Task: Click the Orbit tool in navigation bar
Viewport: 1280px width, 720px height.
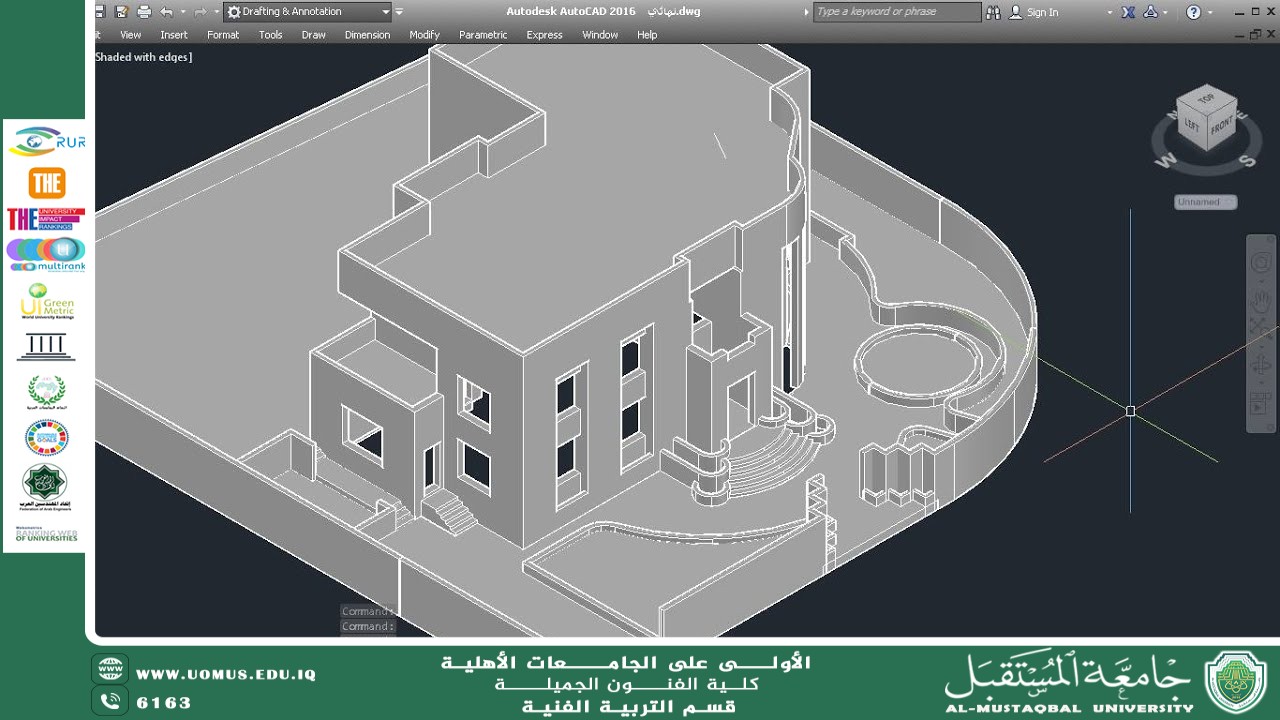Action: click(1260, 365)
